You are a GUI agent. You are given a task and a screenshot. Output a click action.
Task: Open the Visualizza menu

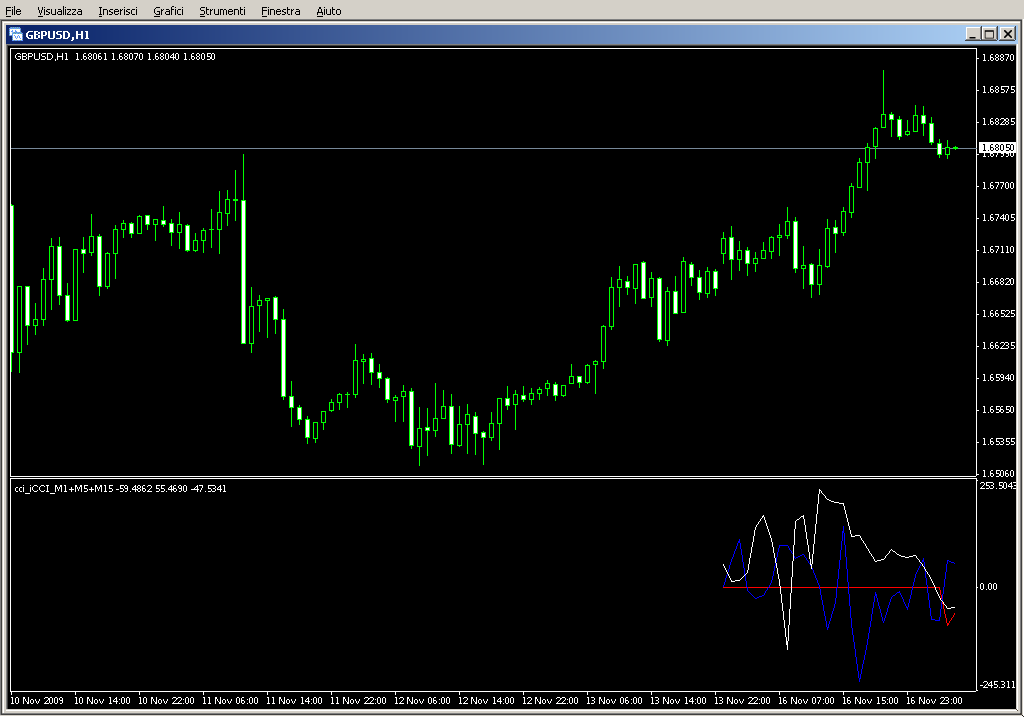click(x=60, y=11)
